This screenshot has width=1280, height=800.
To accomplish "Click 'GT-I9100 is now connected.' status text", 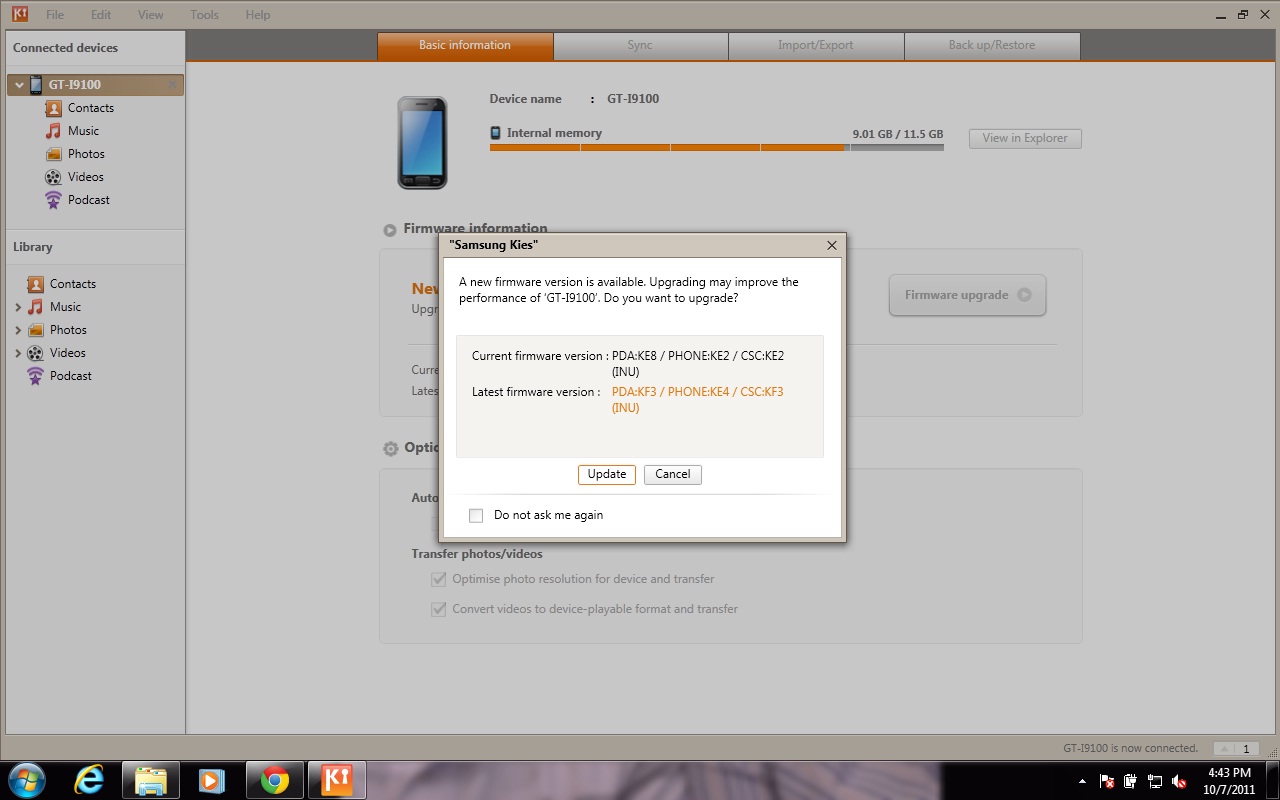I will click(x=1130, y=749).
